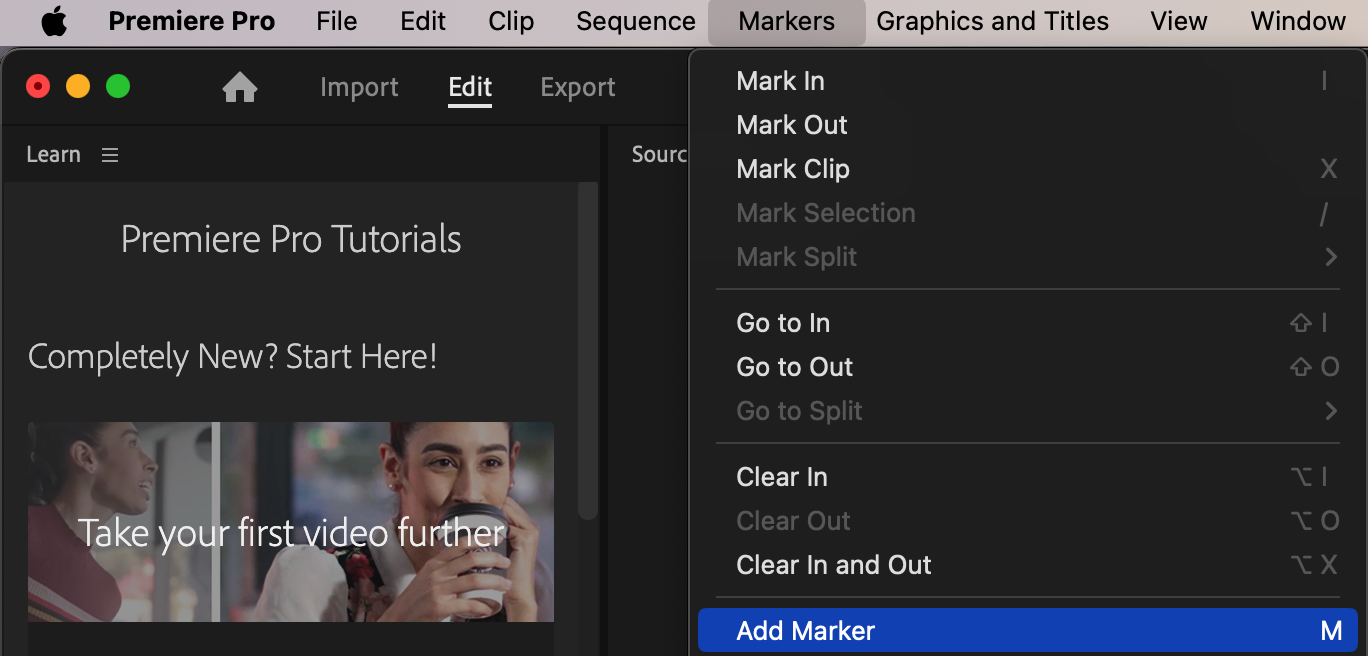The height and width of the screenshot is (656, 1368).
Task: Choose Mark Out from the menu
Action: point(1028,125)
